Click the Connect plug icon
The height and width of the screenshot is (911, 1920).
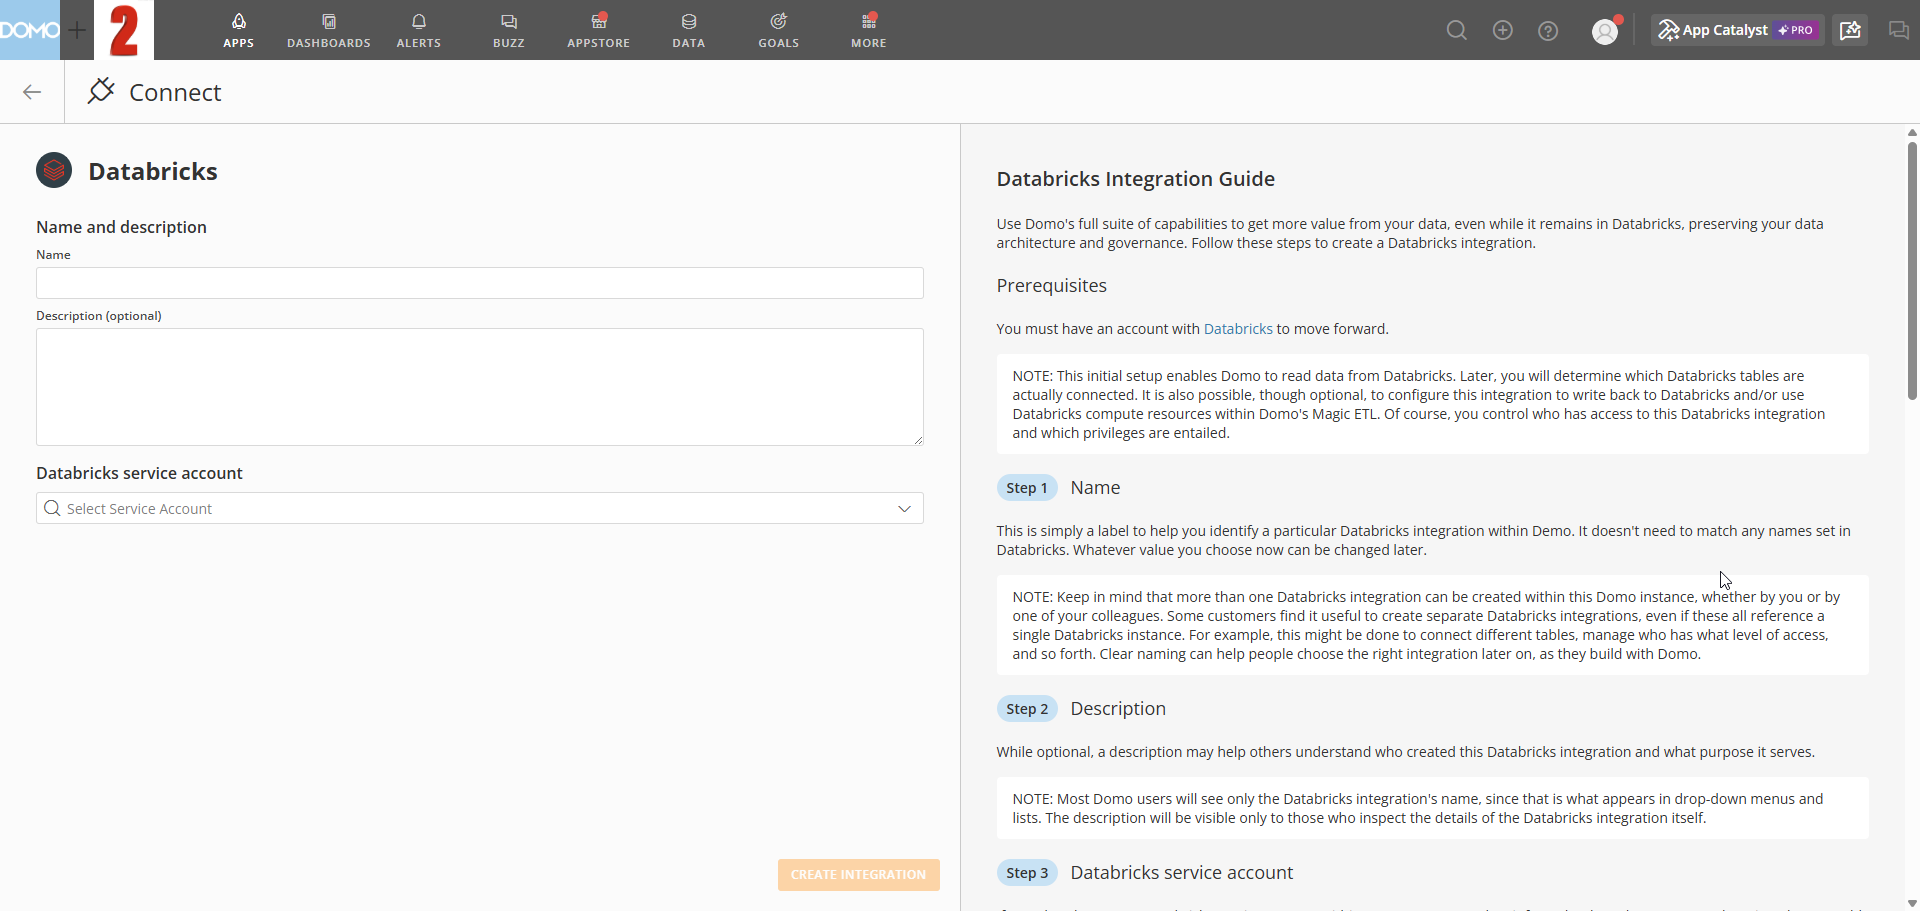(x=101, y=91)
